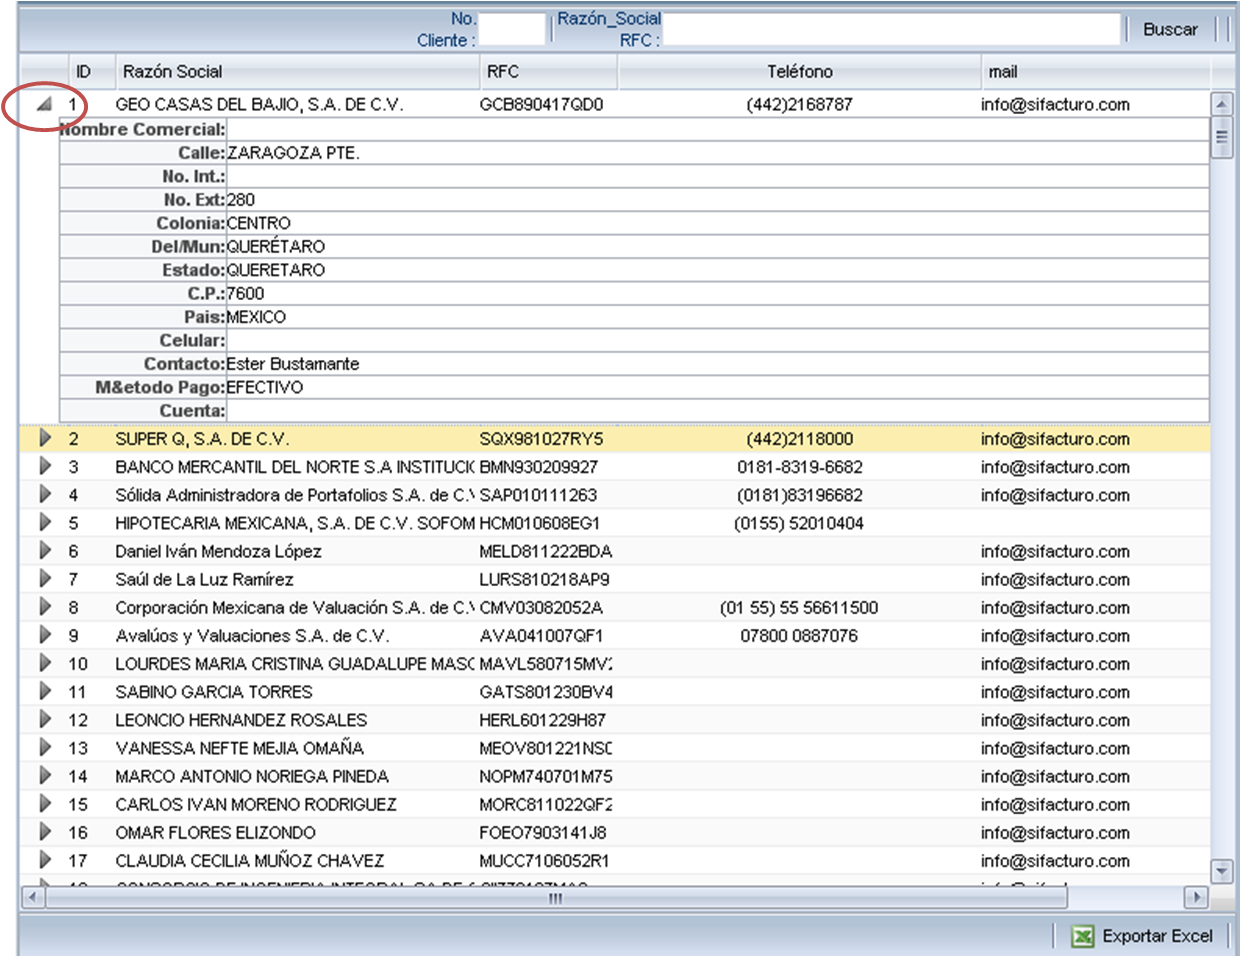1241x957 pixels.
Task: Click the RFC value GATS801230BV4
Action: [x=546, y=692]
